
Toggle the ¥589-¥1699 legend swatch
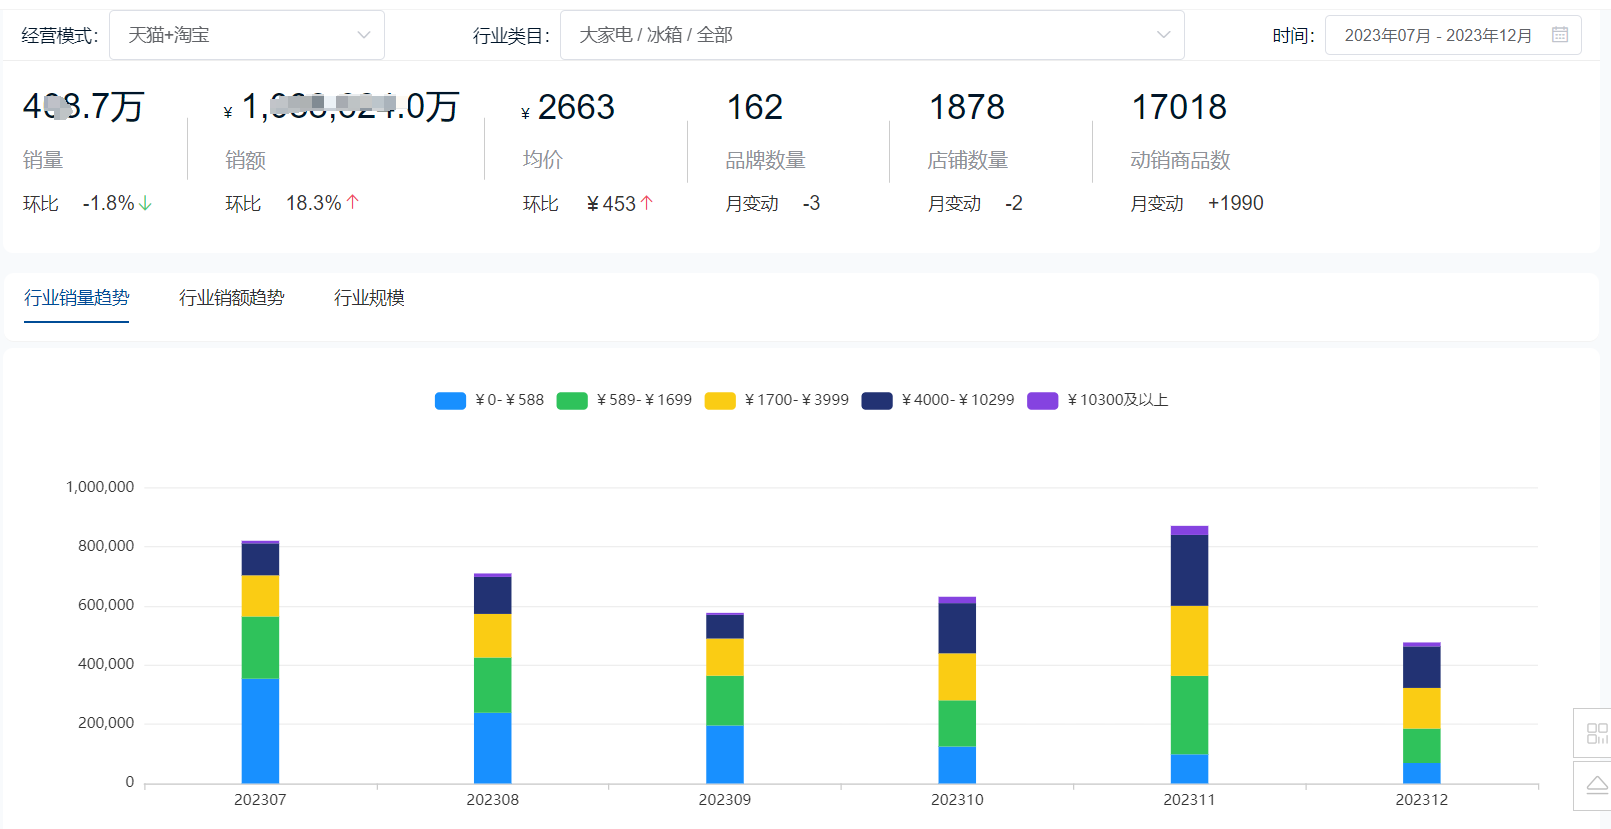pos(572,401)
